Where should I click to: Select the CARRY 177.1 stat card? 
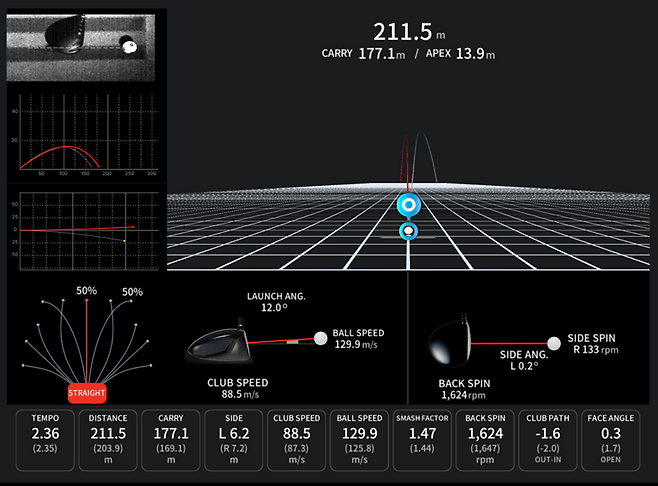pyautogui.click(x=171, y=440)
